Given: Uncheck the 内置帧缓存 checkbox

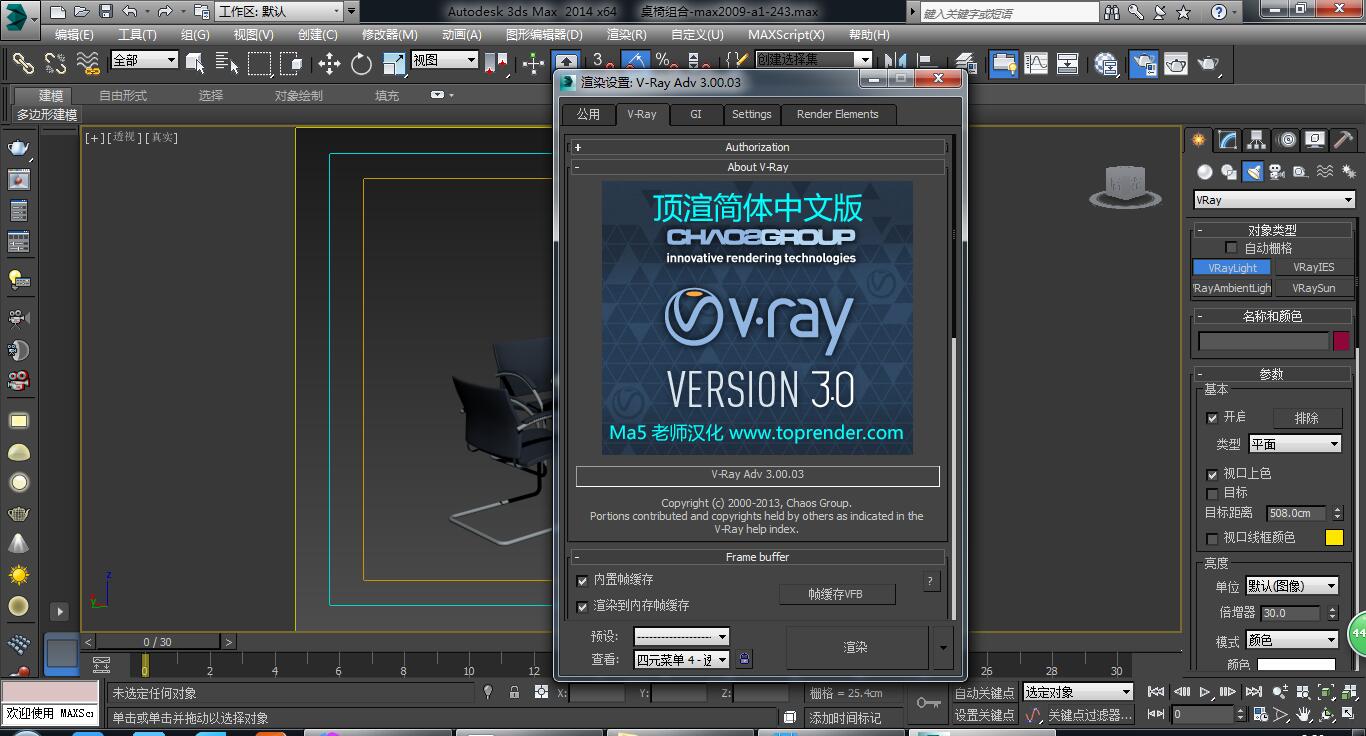Looking at the screenshot, I should (582, 580).
